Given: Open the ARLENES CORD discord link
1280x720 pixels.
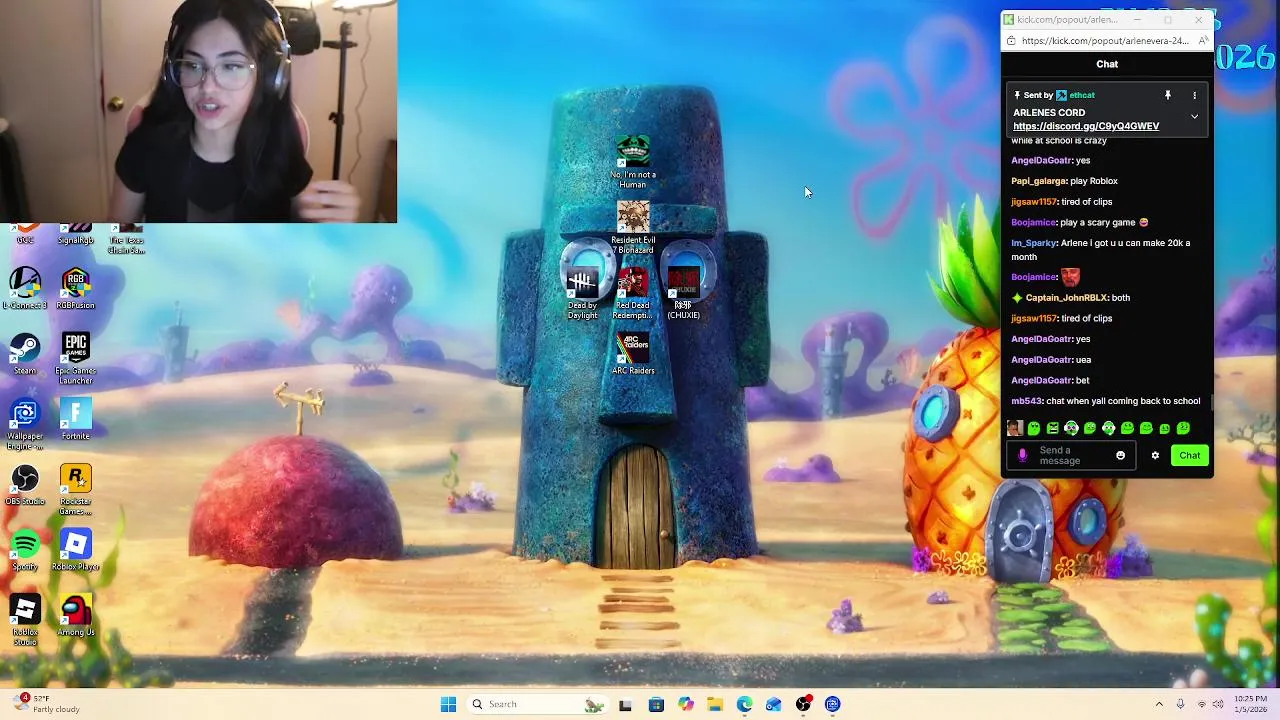Looking at the screenshot, I should tap(1086, 126).
